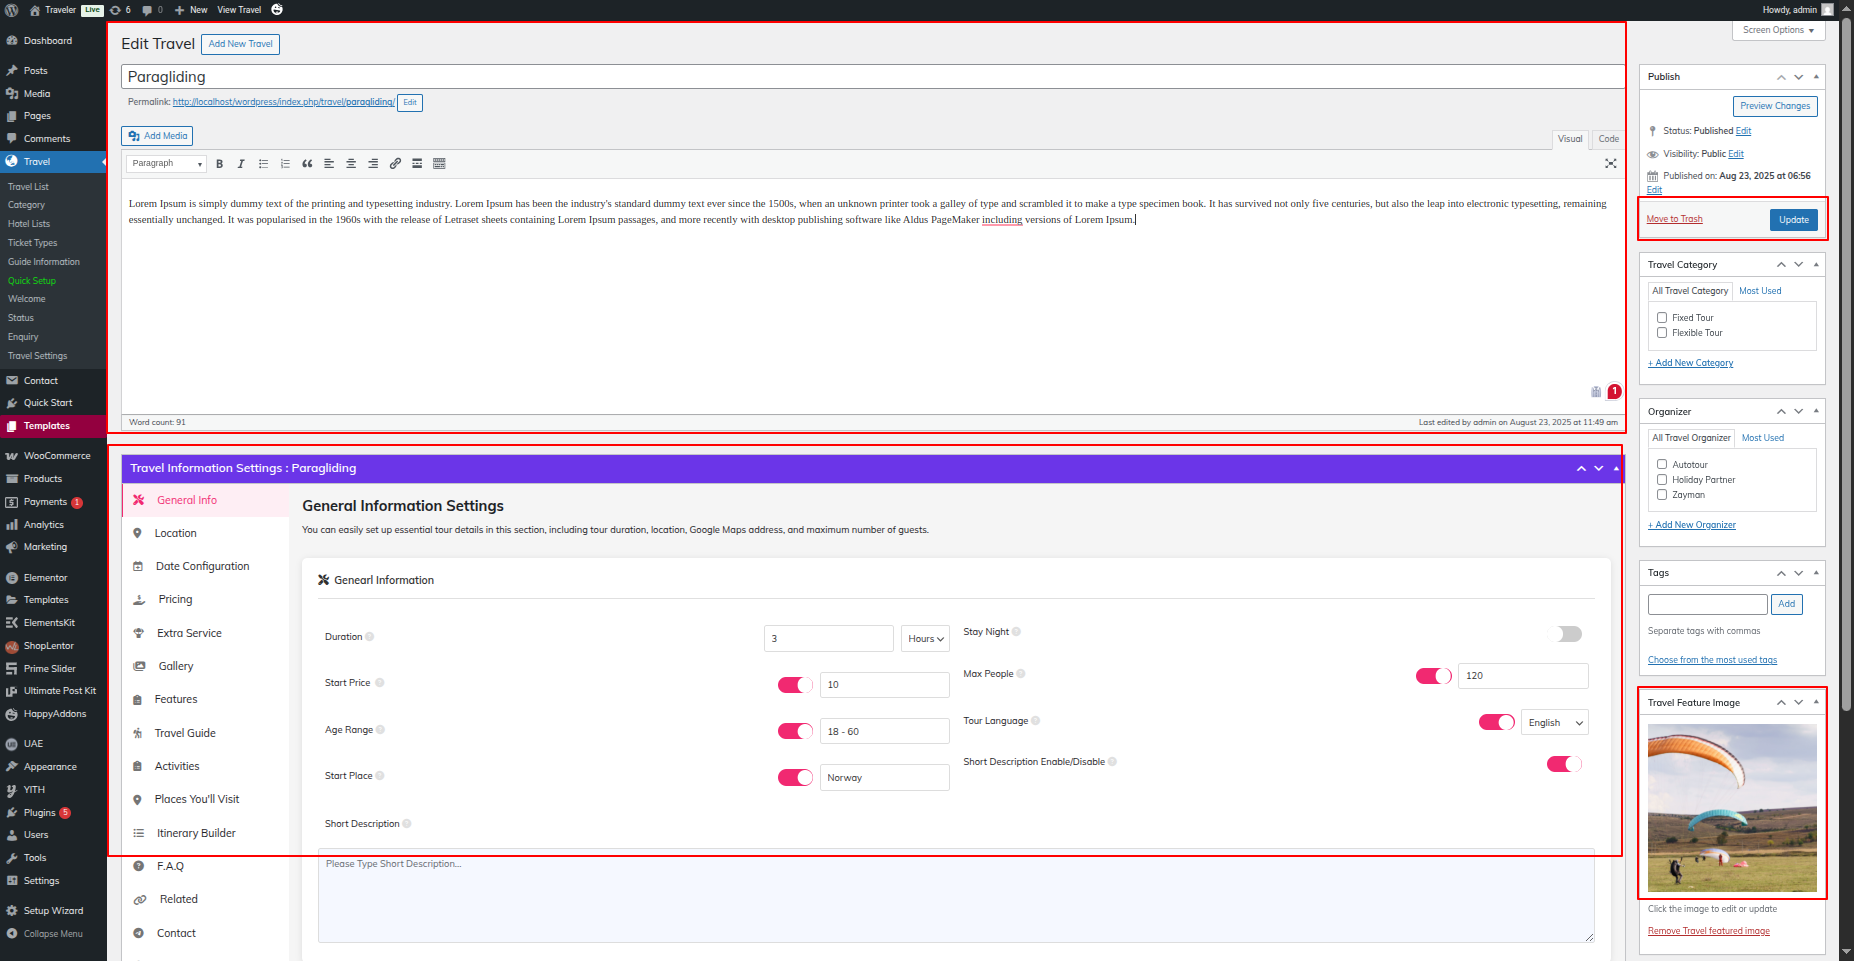Click the Update button

(1793, 220)
